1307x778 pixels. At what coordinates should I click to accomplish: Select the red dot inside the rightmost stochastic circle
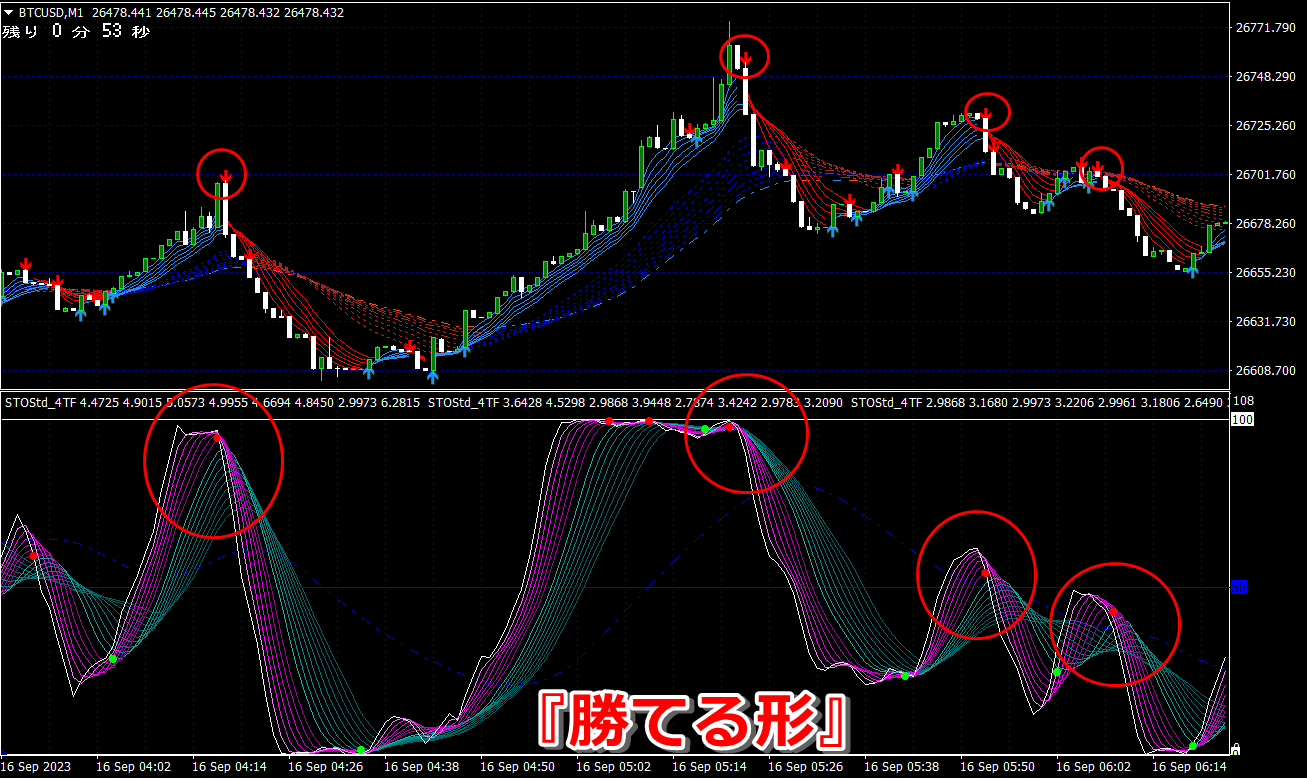click(x=1113, y=611)
